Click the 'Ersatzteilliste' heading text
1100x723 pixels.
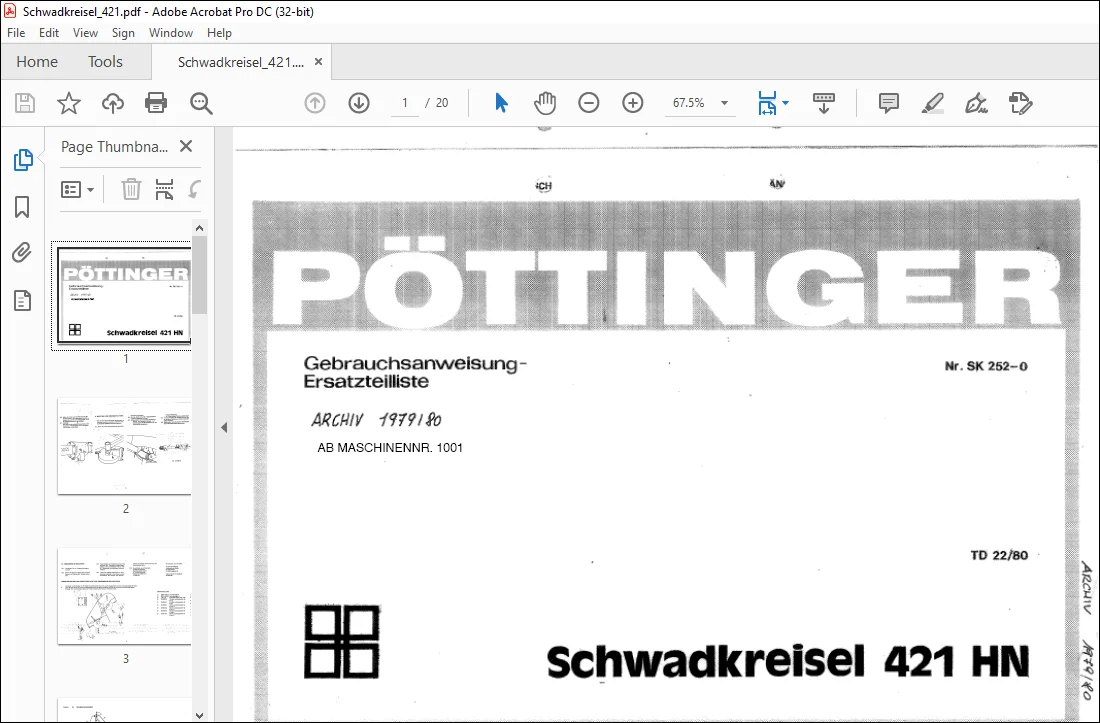[x=365, y=381]
